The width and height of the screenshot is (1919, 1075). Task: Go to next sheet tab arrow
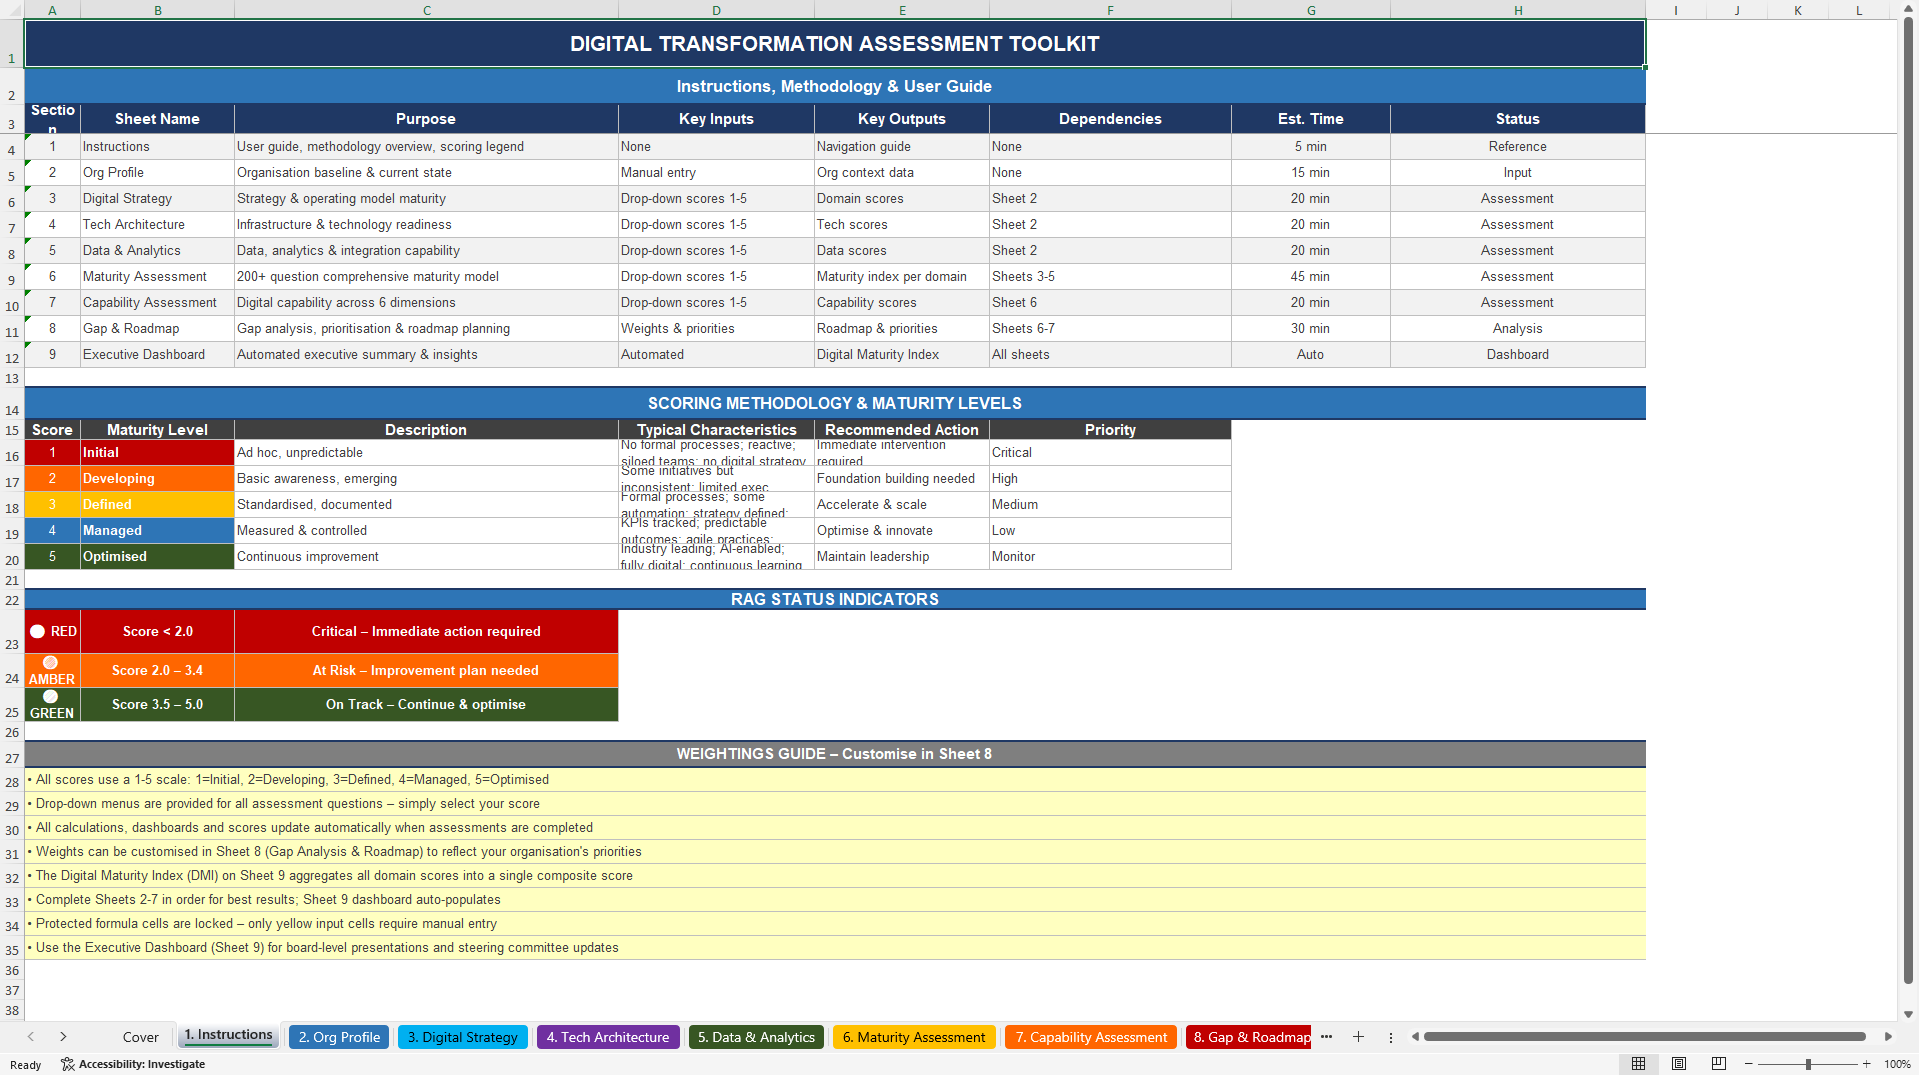[63, 1037]
